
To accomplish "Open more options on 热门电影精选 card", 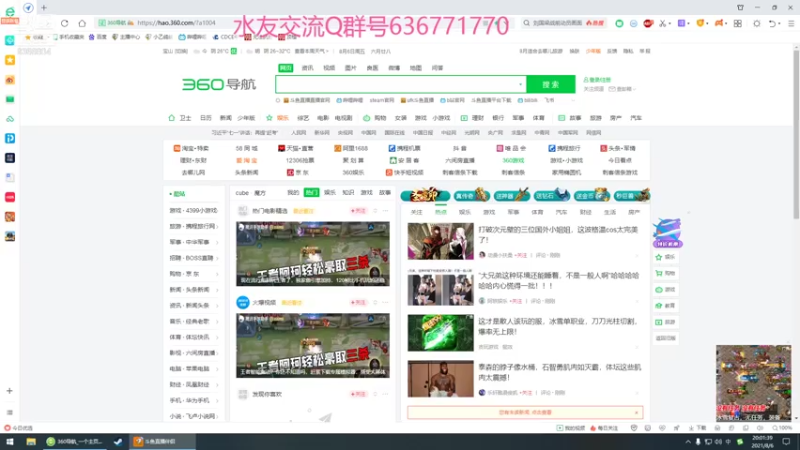I will click(x=386, y=211).
